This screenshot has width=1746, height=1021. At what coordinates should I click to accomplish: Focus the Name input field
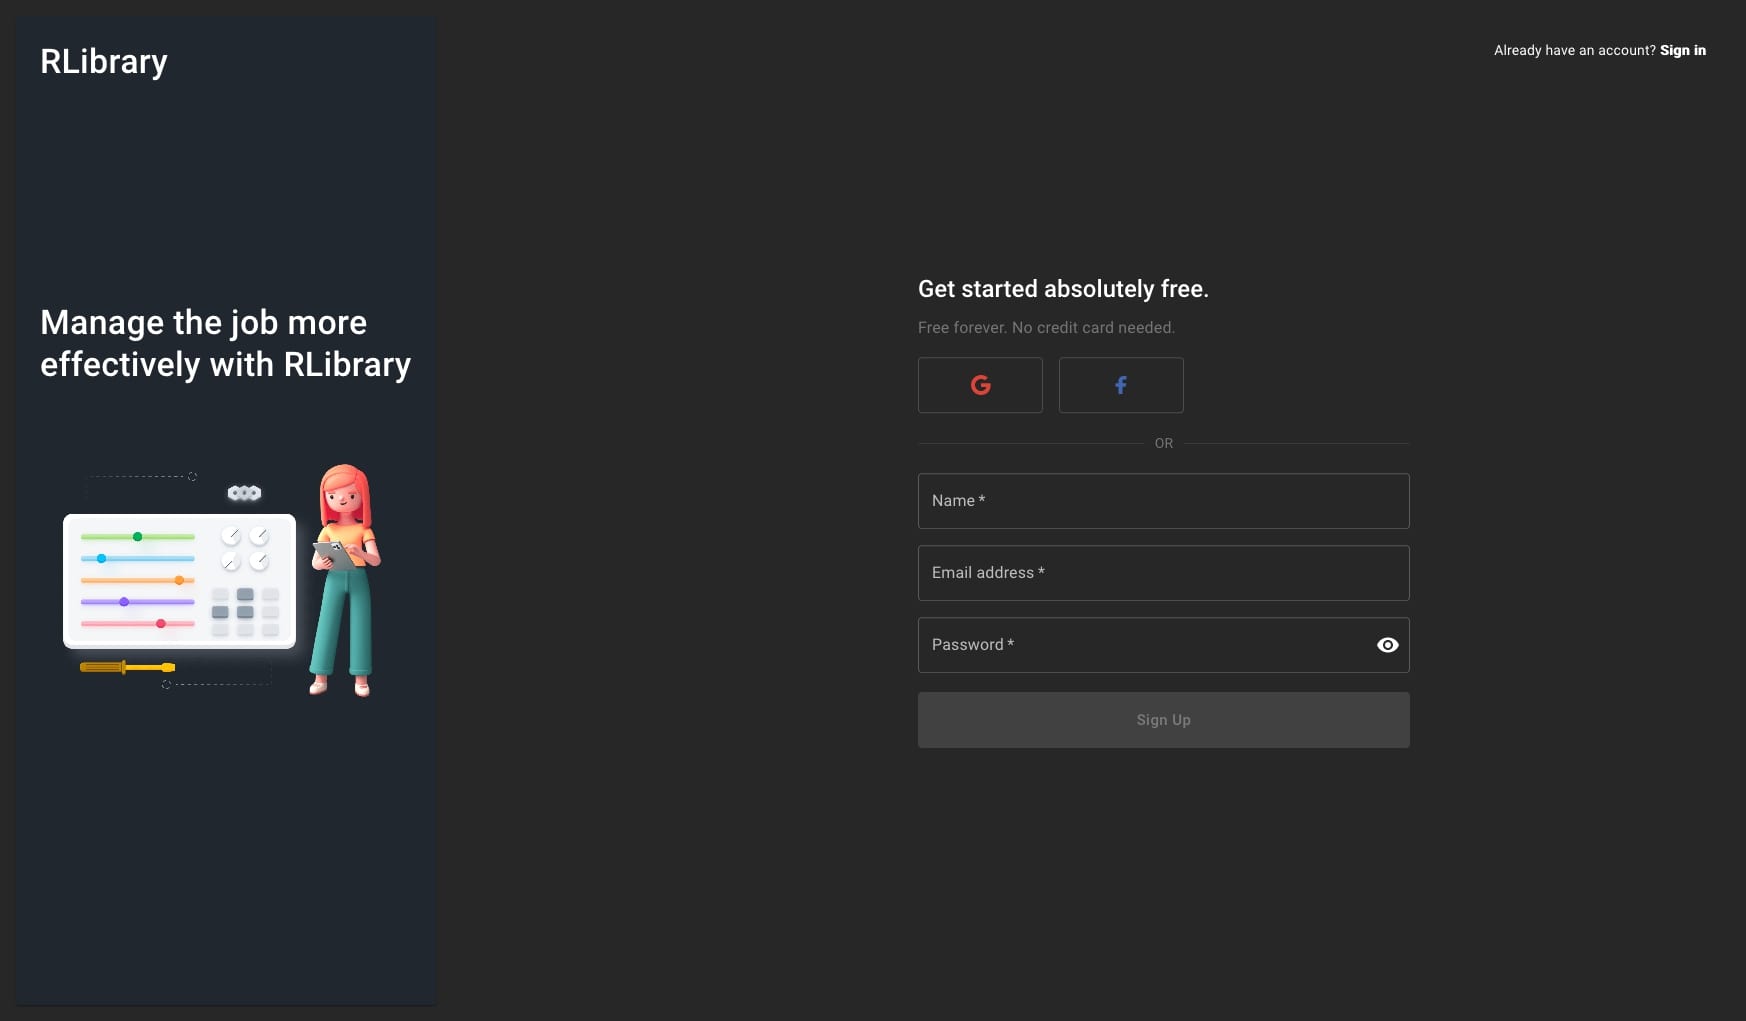pos(1163,501)
